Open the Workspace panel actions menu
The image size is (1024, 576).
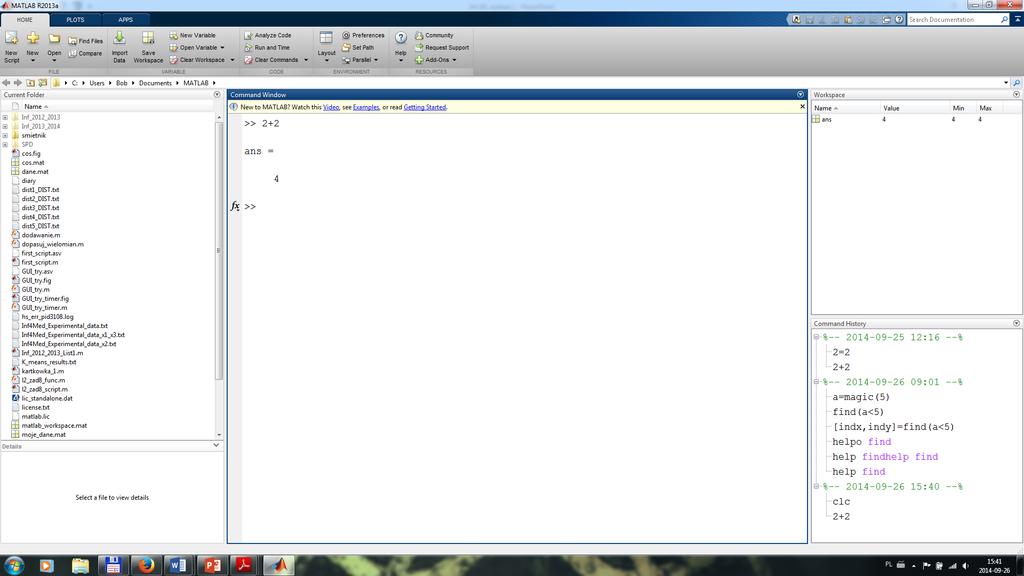1016,95
